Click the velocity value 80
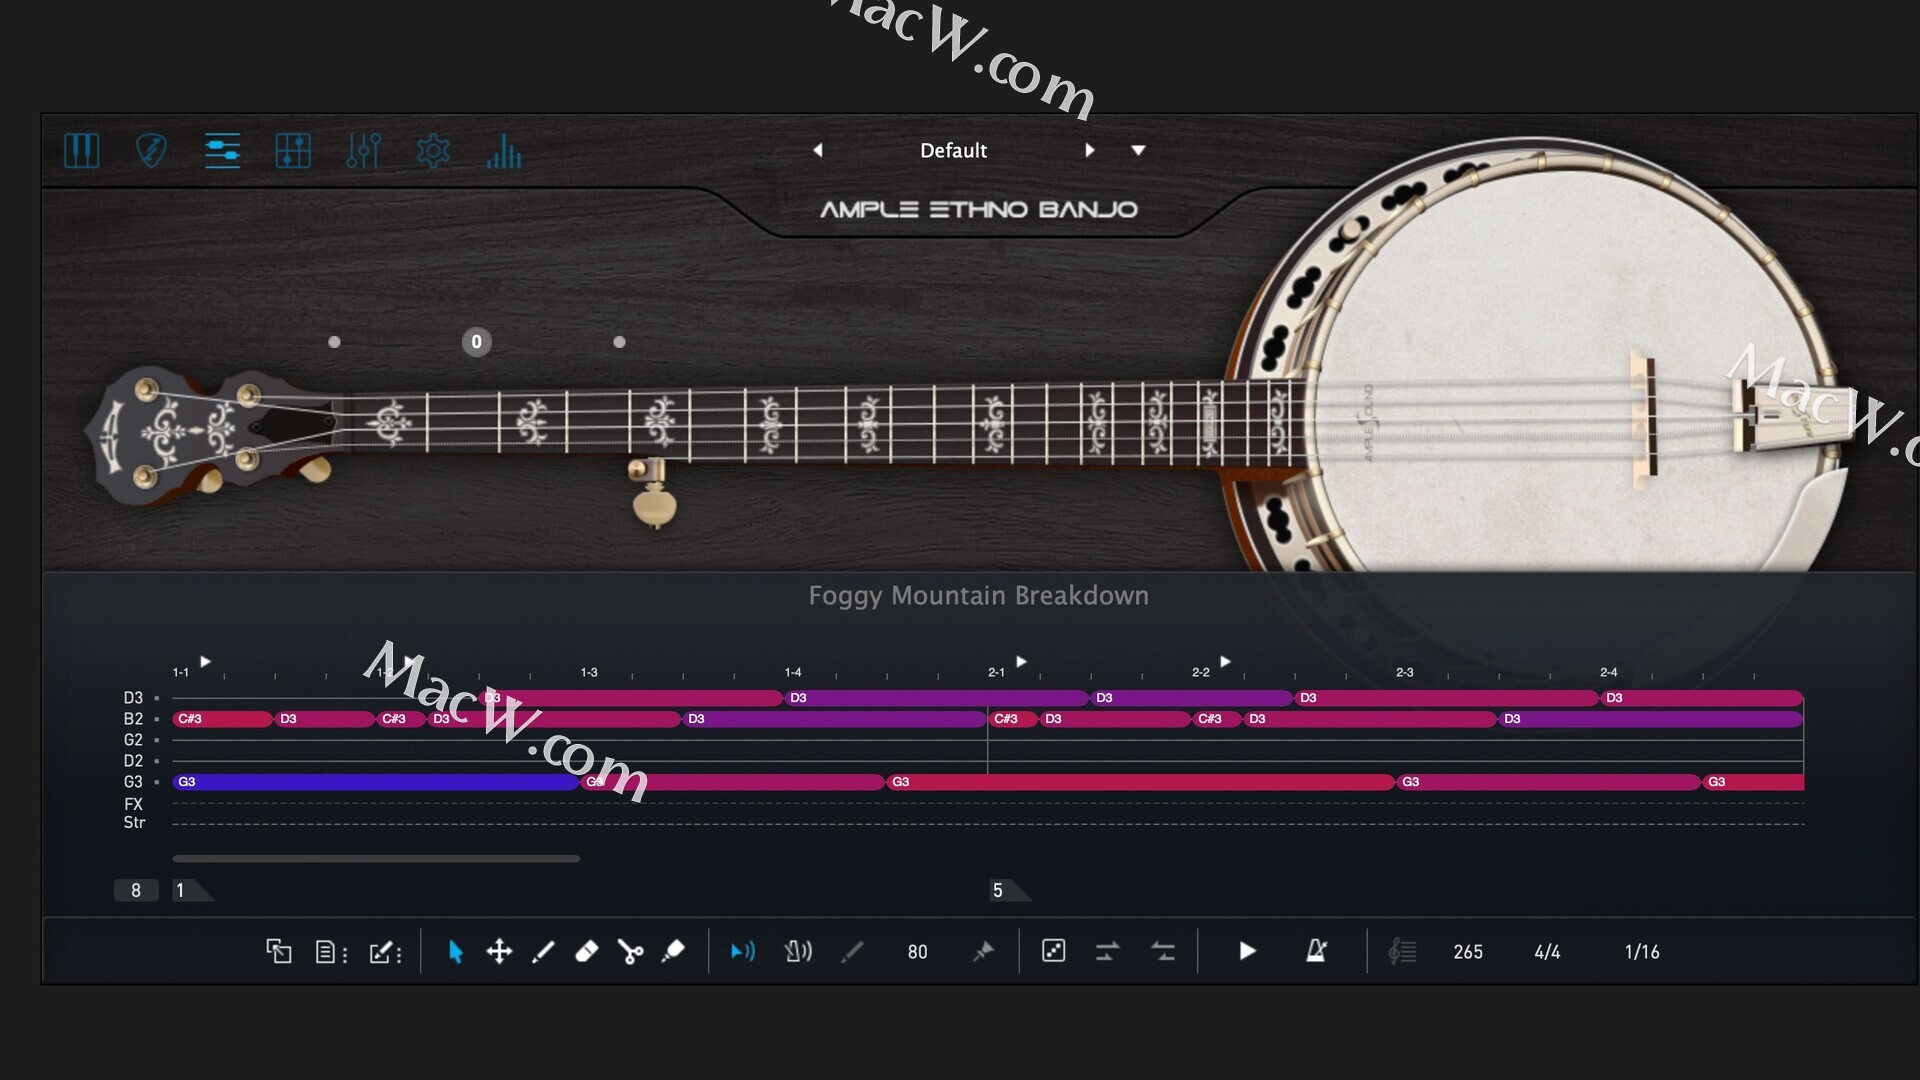The width and height of the screenshot is (1920, 1080). (917, 952)
